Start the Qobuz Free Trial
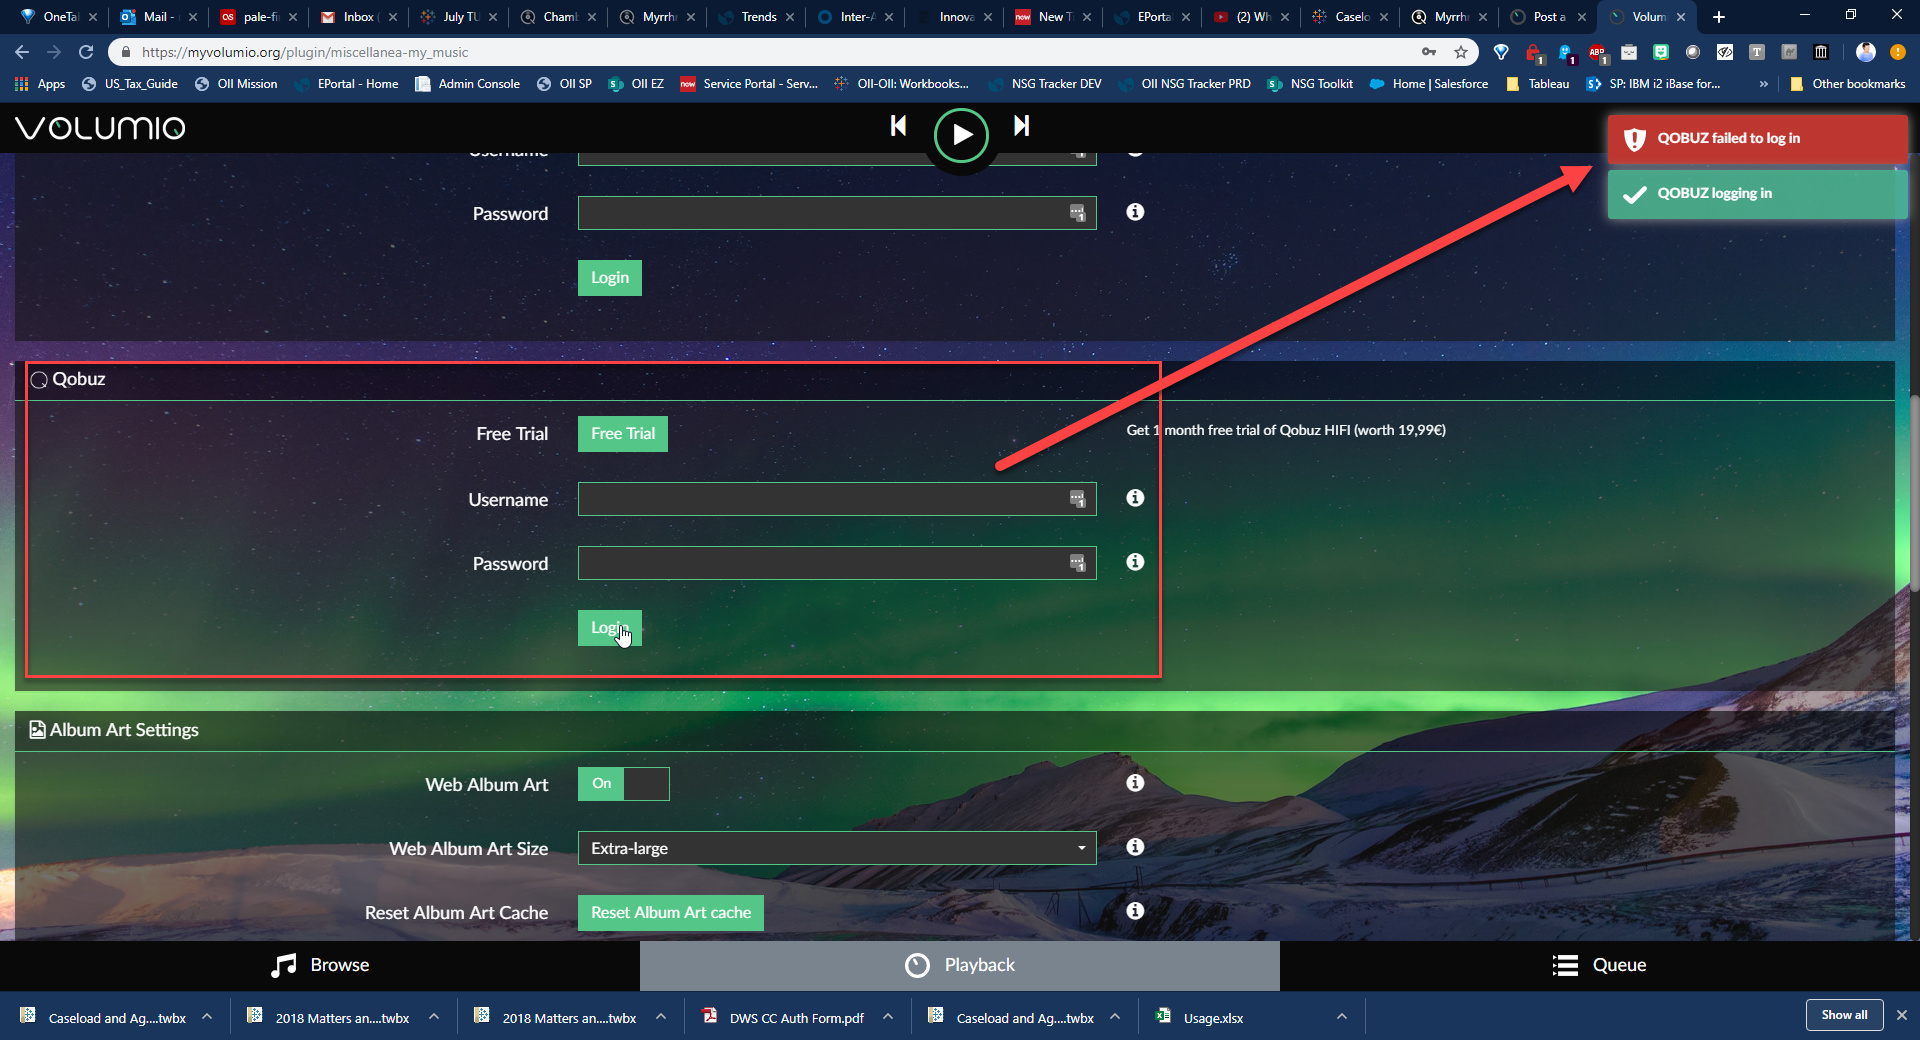This screenshot has height=1040, width=1920. point(622,434)
